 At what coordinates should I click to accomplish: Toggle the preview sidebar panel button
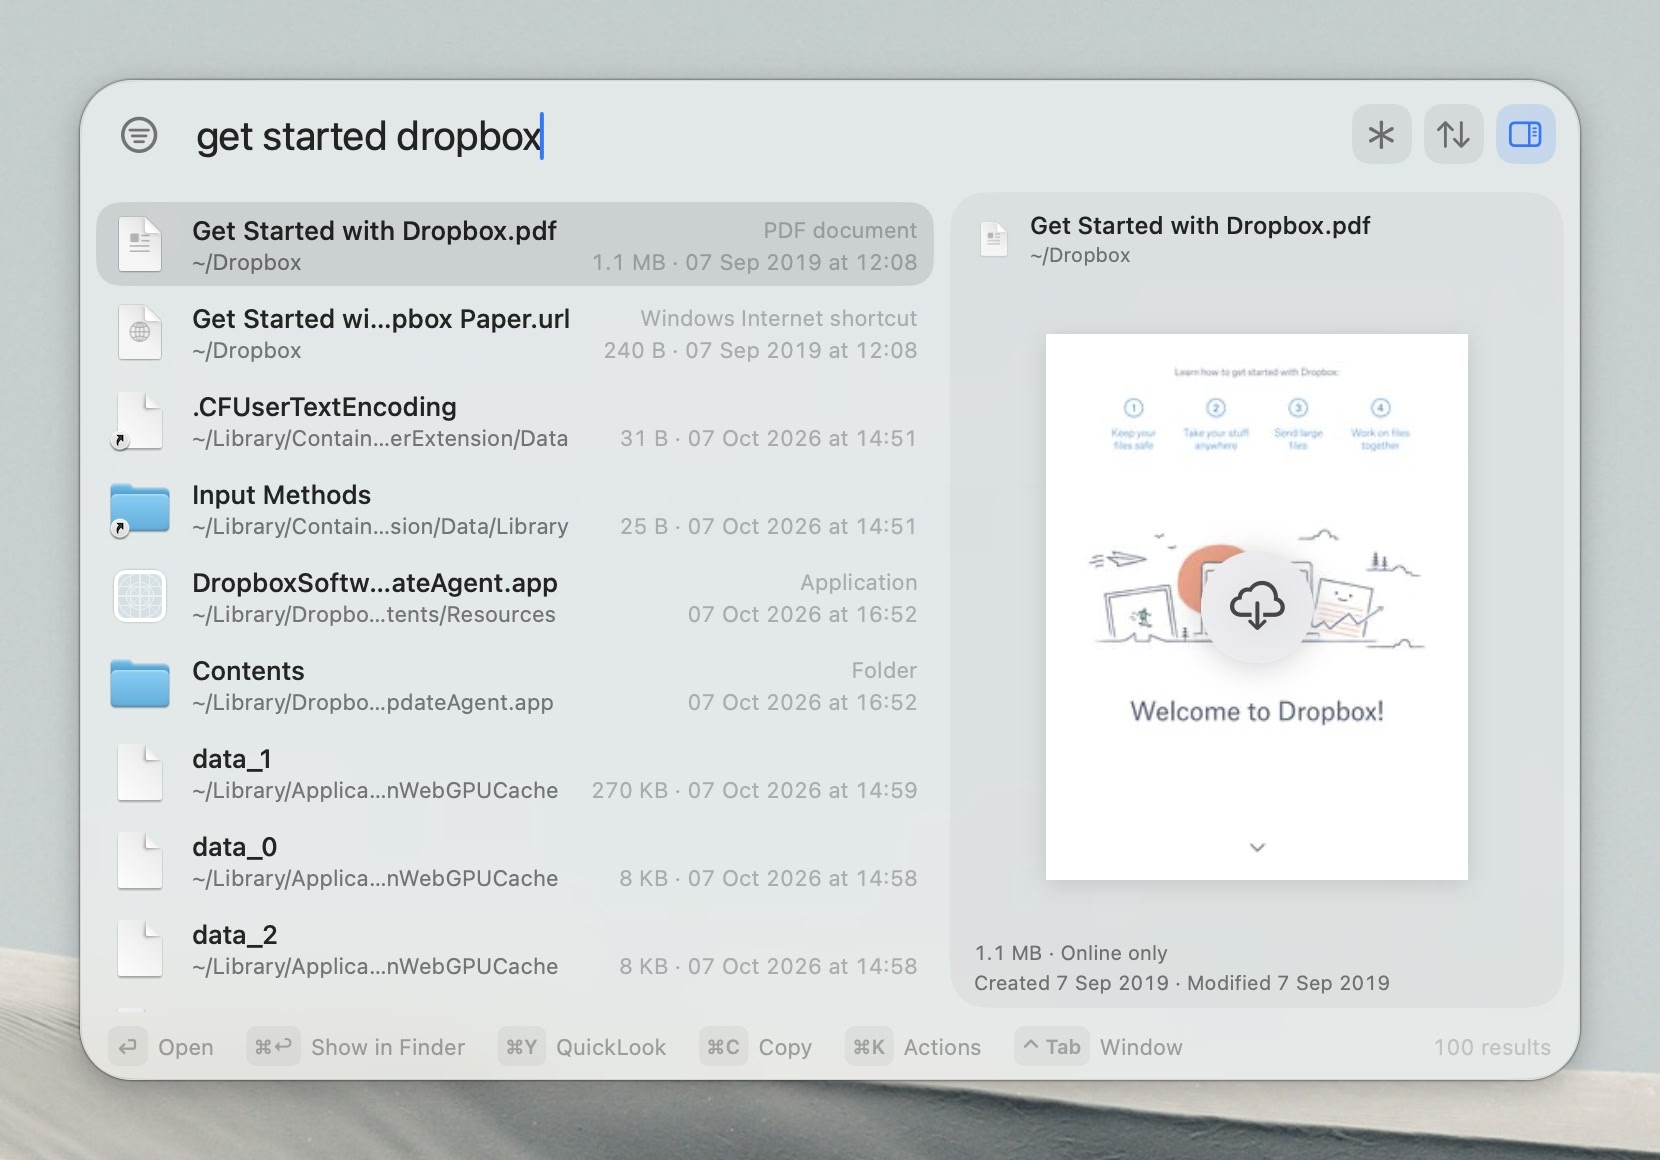1525,134
